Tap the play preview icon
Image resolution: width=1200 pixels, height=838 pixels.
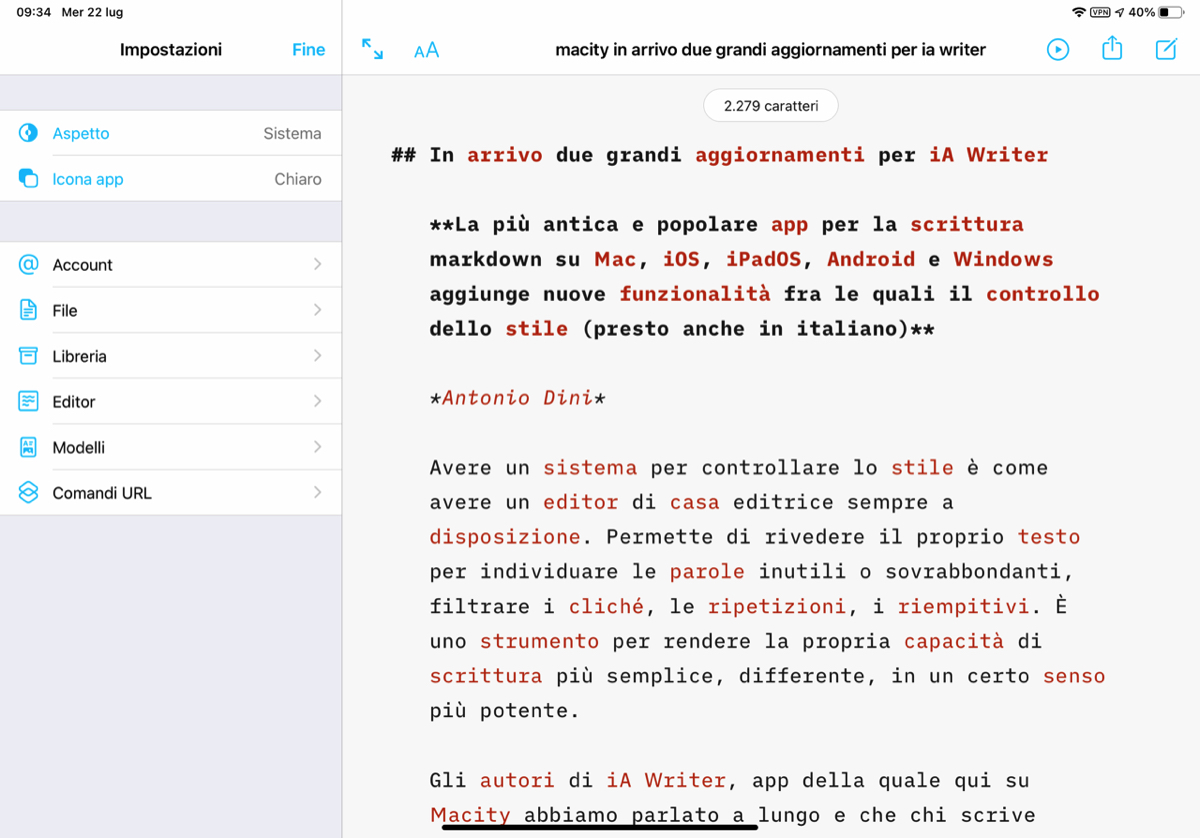coord(1058,49)
